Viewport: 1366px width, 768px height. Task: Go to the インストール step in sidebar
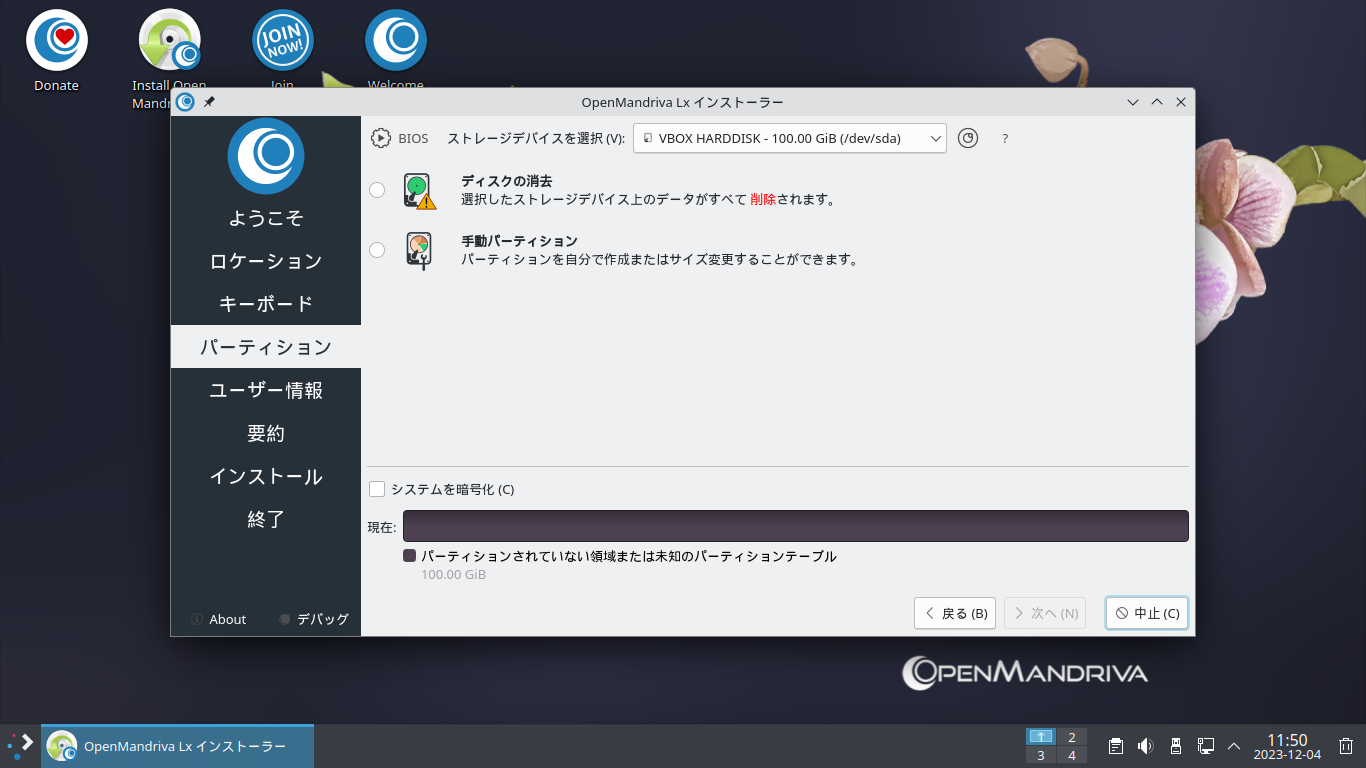(266, 476)
